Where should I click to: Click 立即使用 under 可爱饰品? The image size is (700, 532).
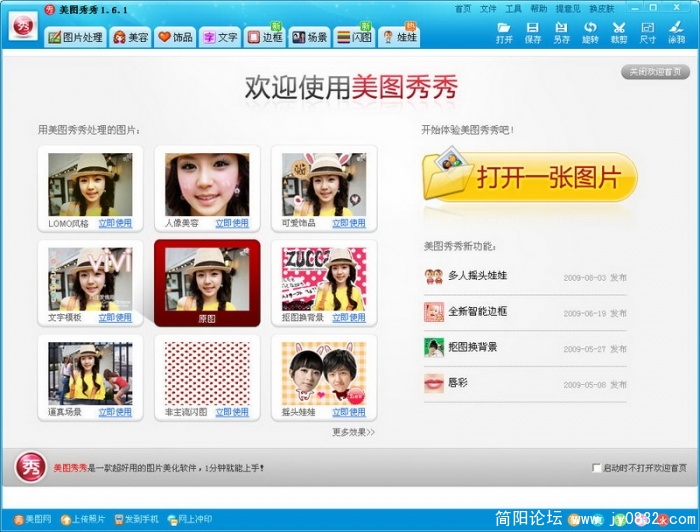click(349, 223)
